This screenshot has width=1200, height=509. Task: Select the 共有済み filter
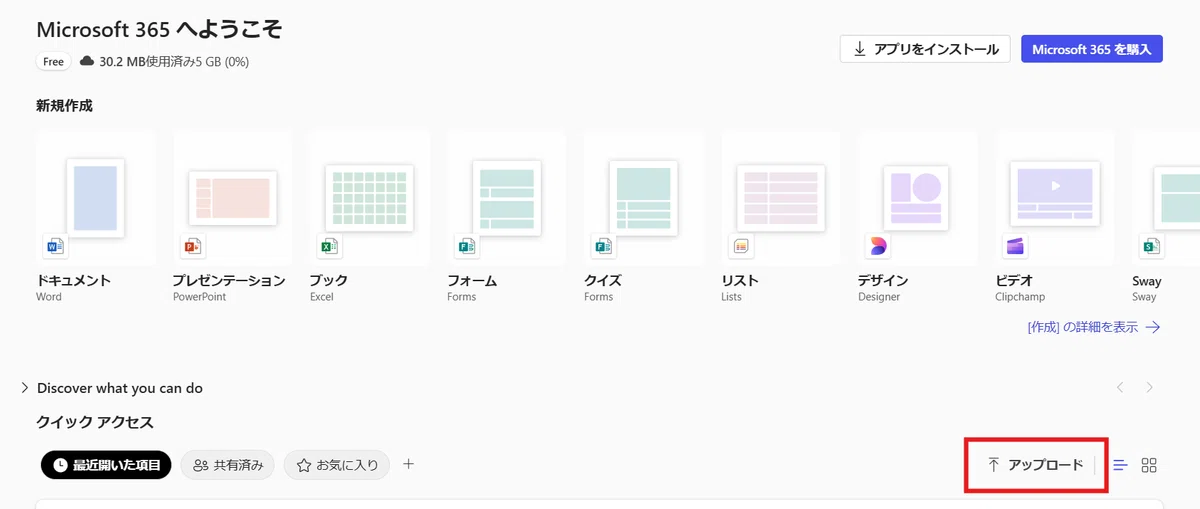(x=228, y=465)
